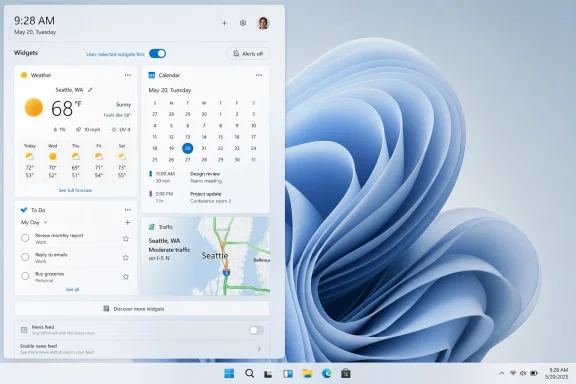Select May 15 in calendar
The height and width of the screenshot is (384, 576).
(220, 137)
